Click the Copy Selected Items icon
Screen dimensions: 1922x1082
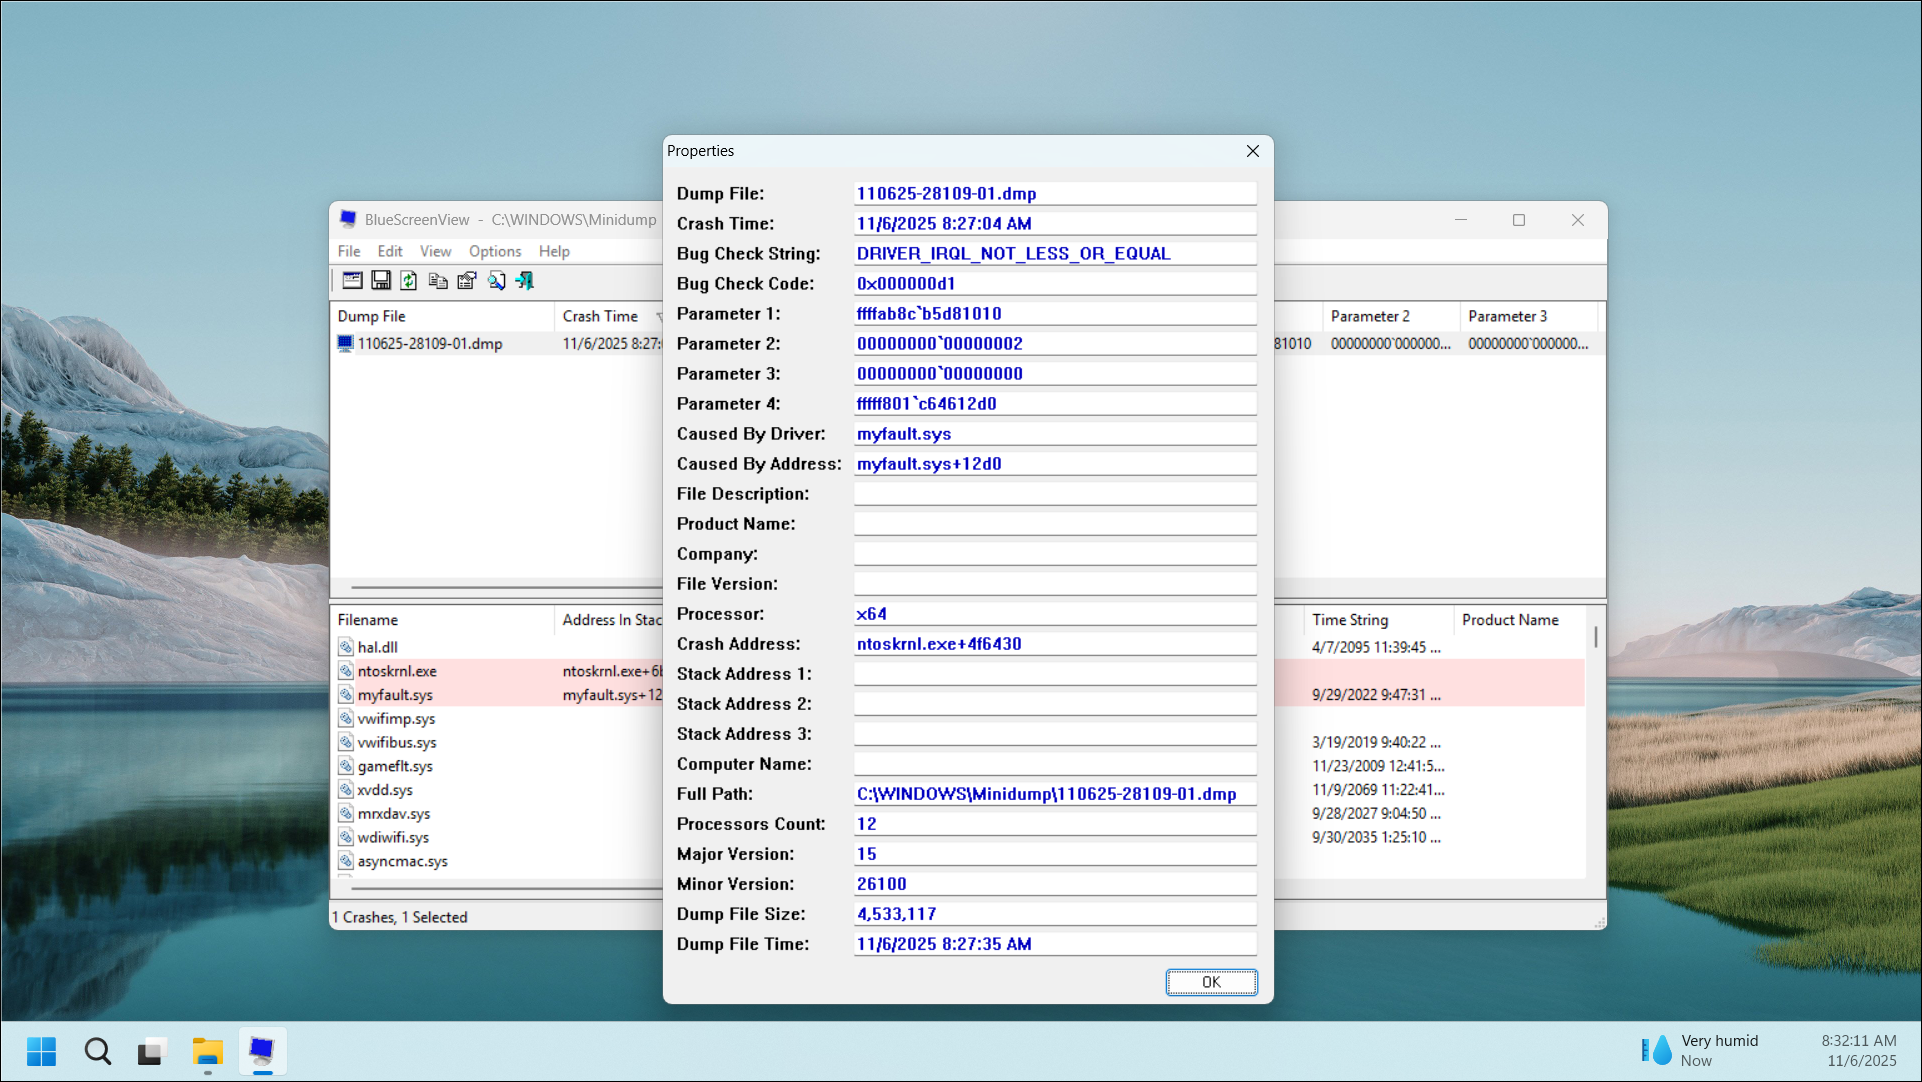point(438,281)
